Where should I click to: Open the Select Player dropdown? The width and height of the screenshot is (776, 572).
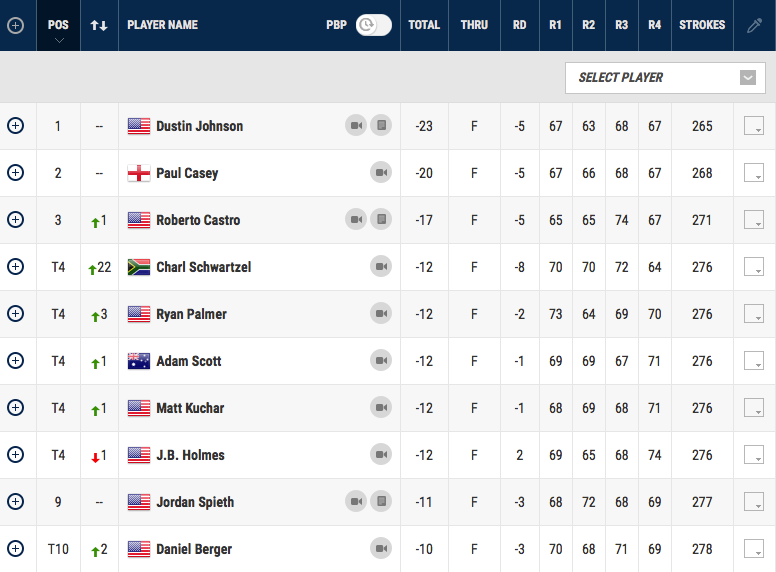click(665, 78)
